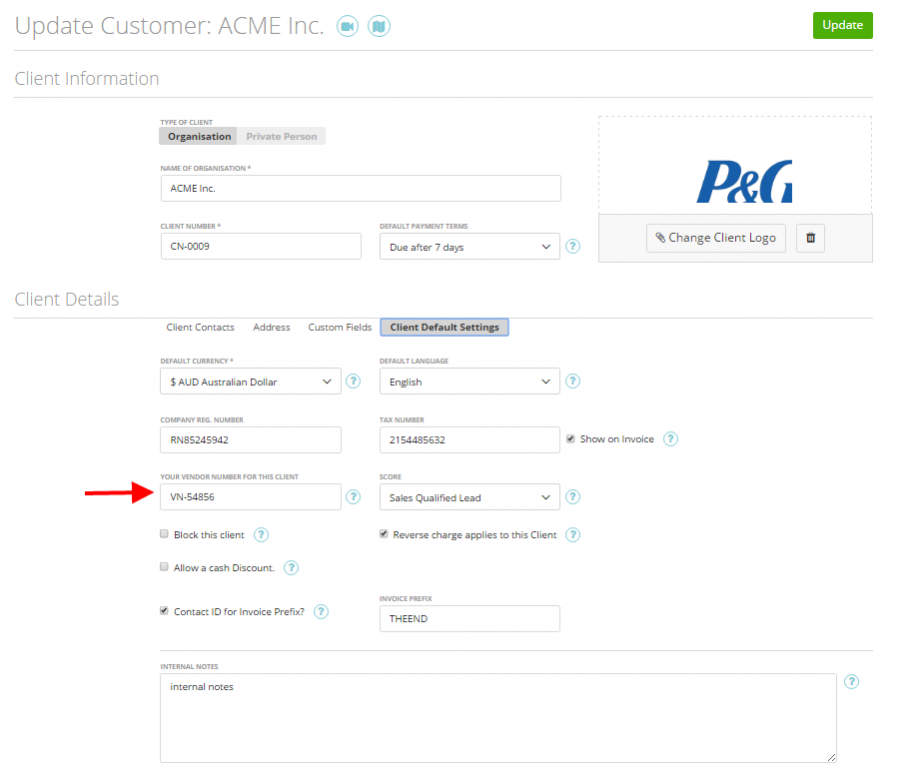
Task: Change the Score from Sales Qualified Lead
Action: [x=469, y=497]
